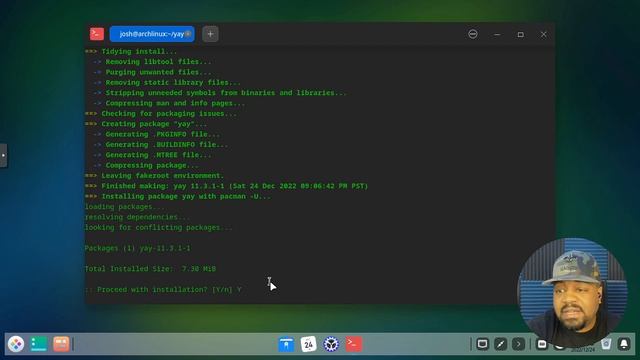Click the 'Packages (1) yay-11.3.1-1' line
Viewport: 640px width, 360px height.
tap(138, 248)
